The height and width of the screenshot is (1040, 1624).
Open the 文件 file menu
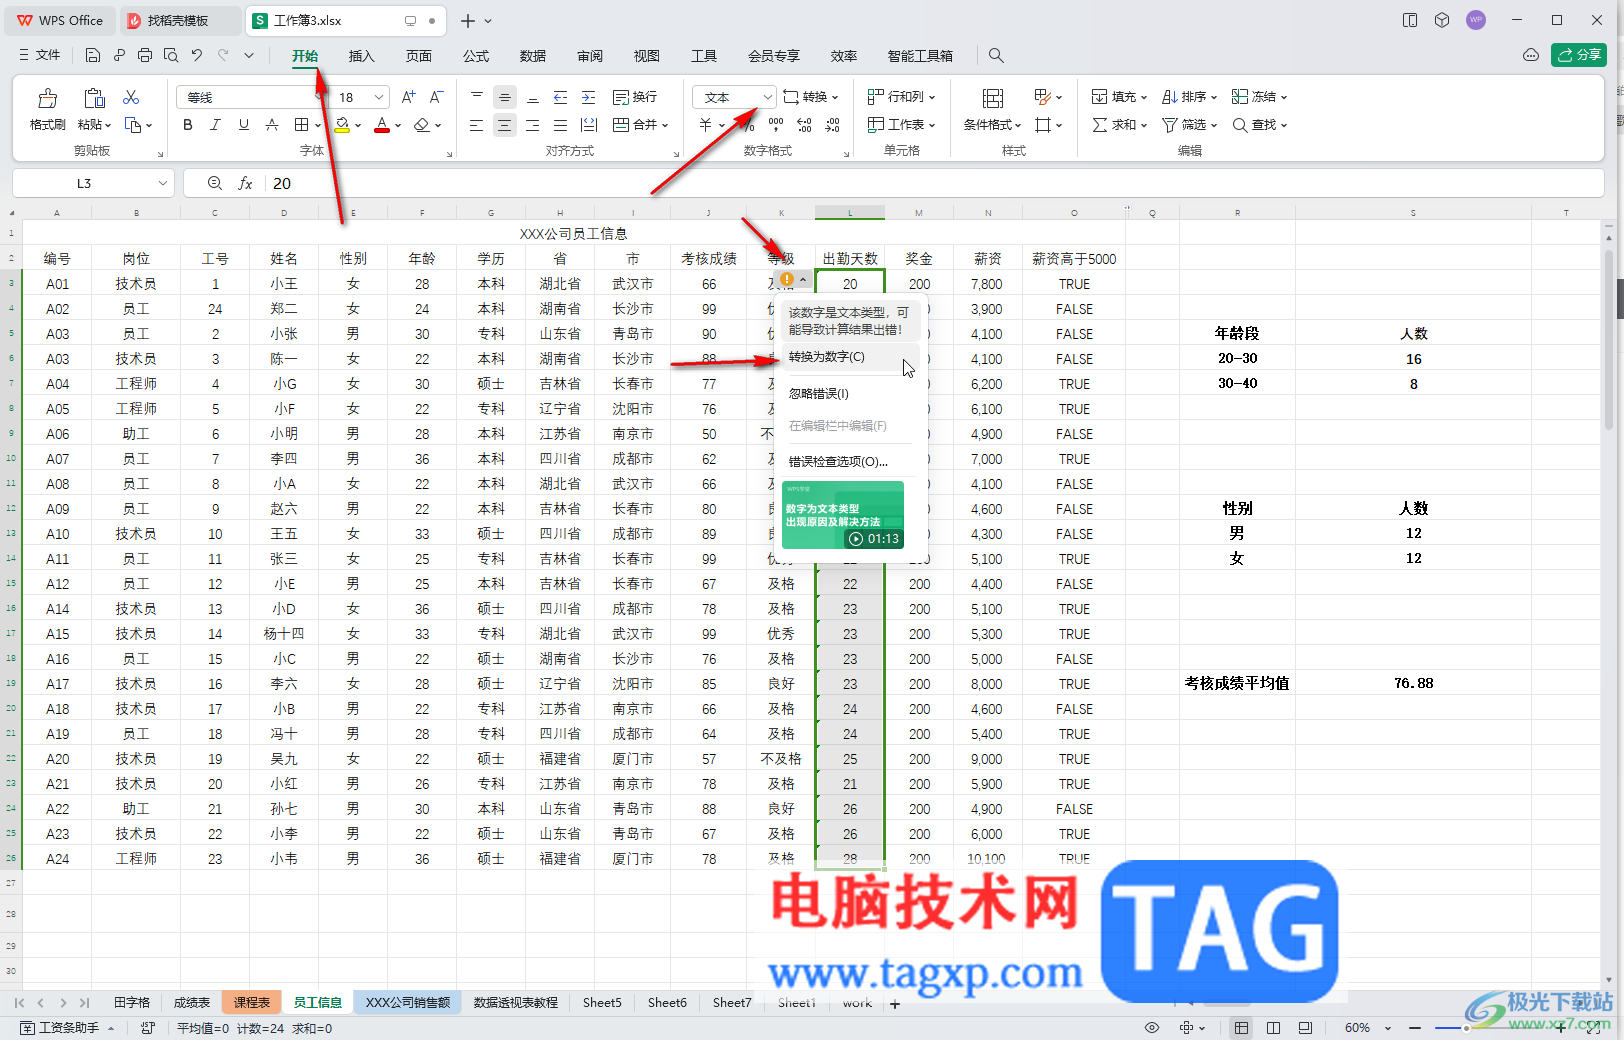click(40, 55)
